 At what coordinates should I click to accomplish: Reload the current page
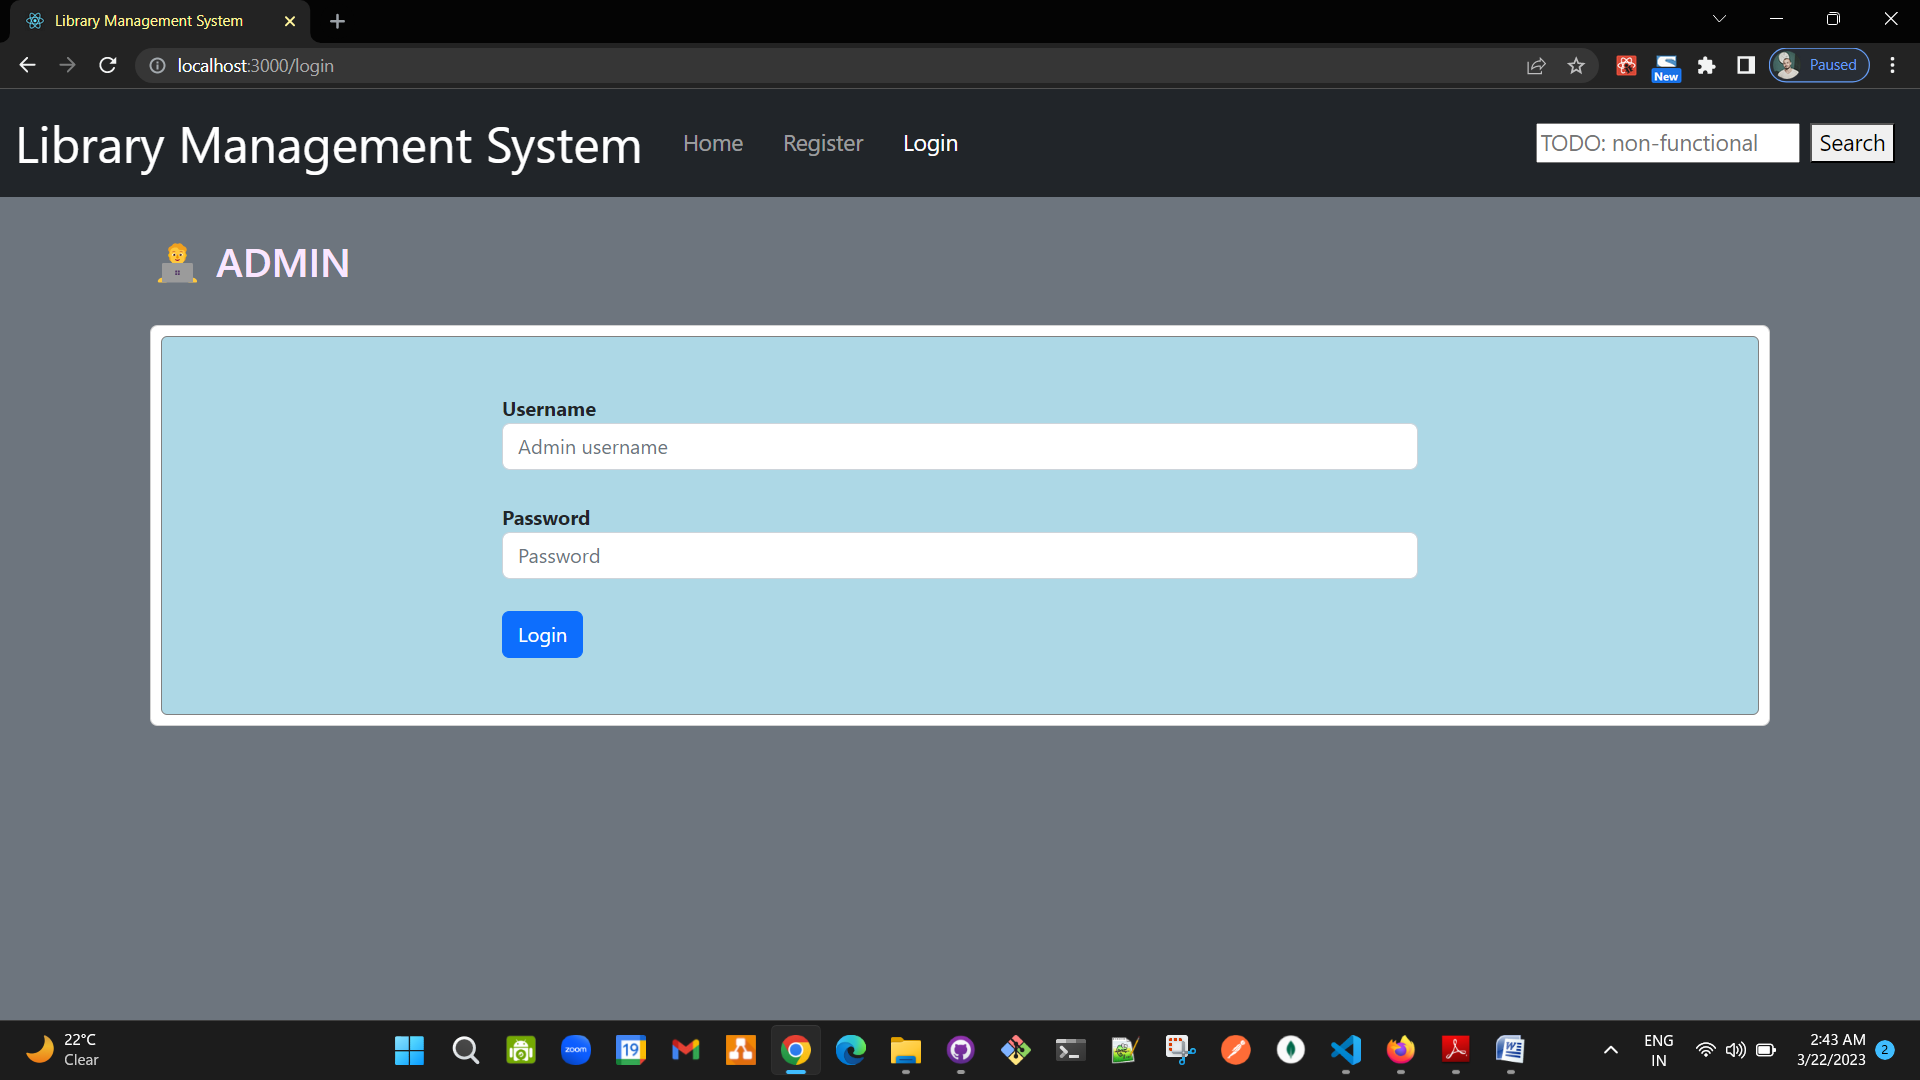107,65
